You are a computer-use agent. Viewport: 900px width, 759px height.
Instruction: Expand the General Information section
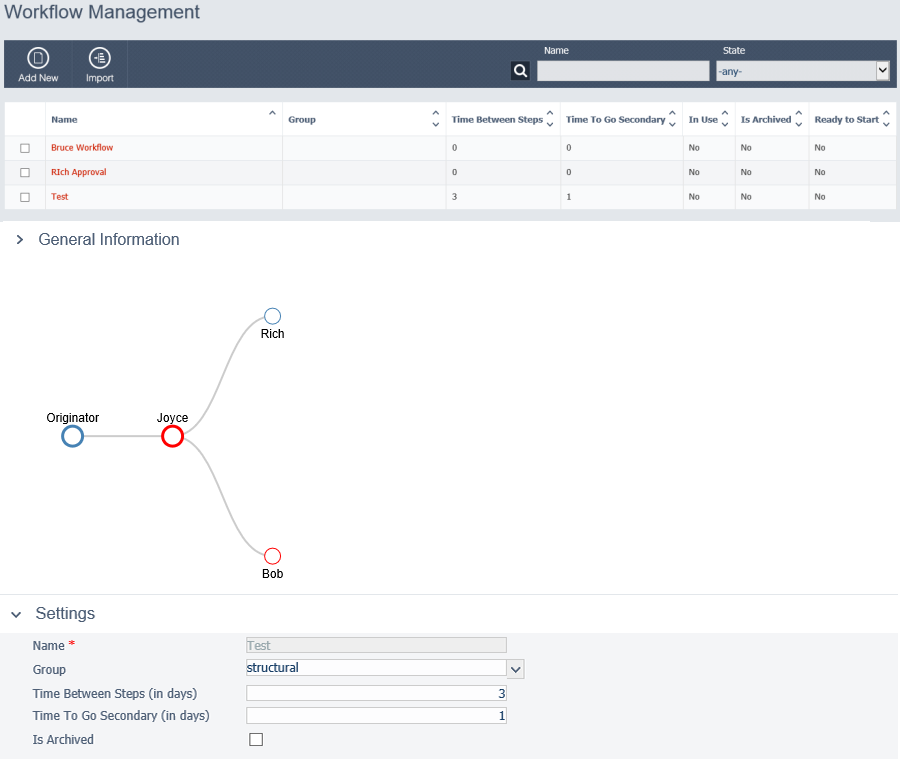point(18,240)
